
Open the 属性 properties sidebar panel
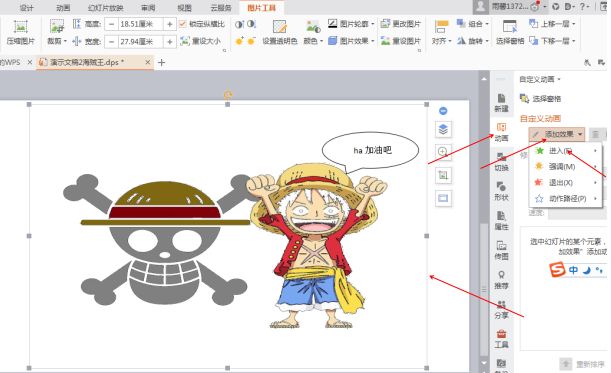click(501, 221)
